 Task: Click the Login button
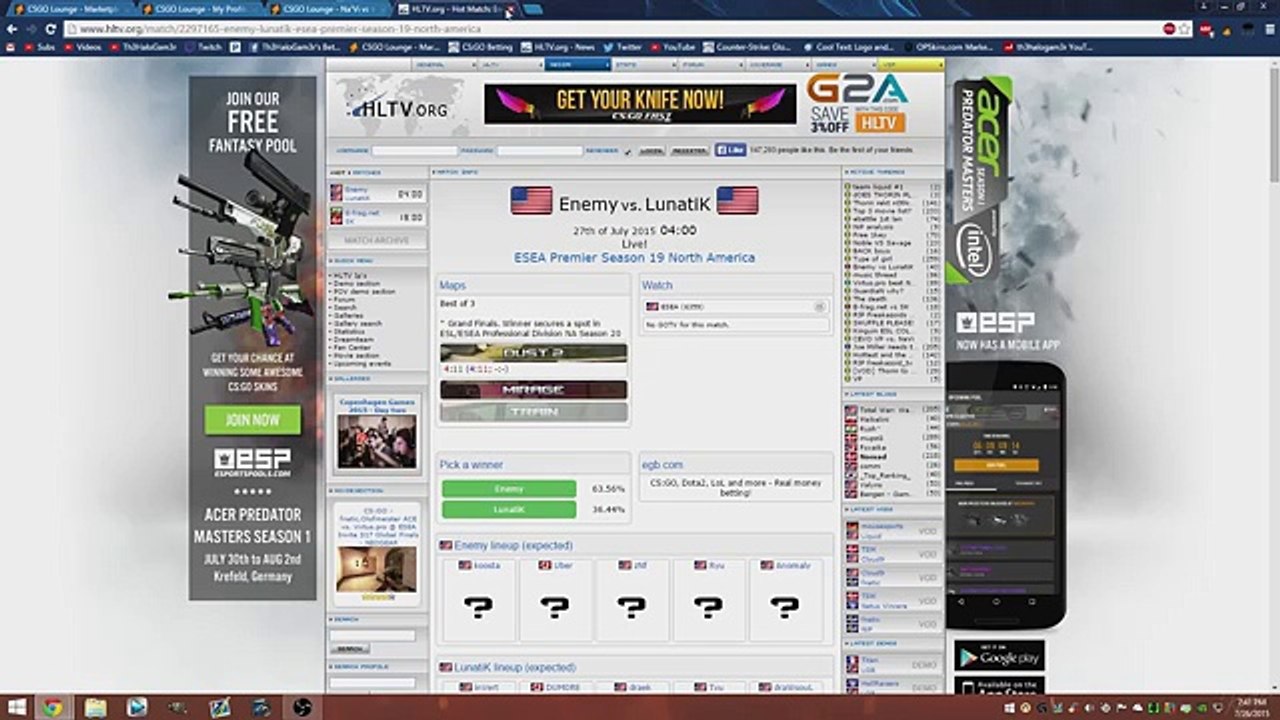(651, 151)
